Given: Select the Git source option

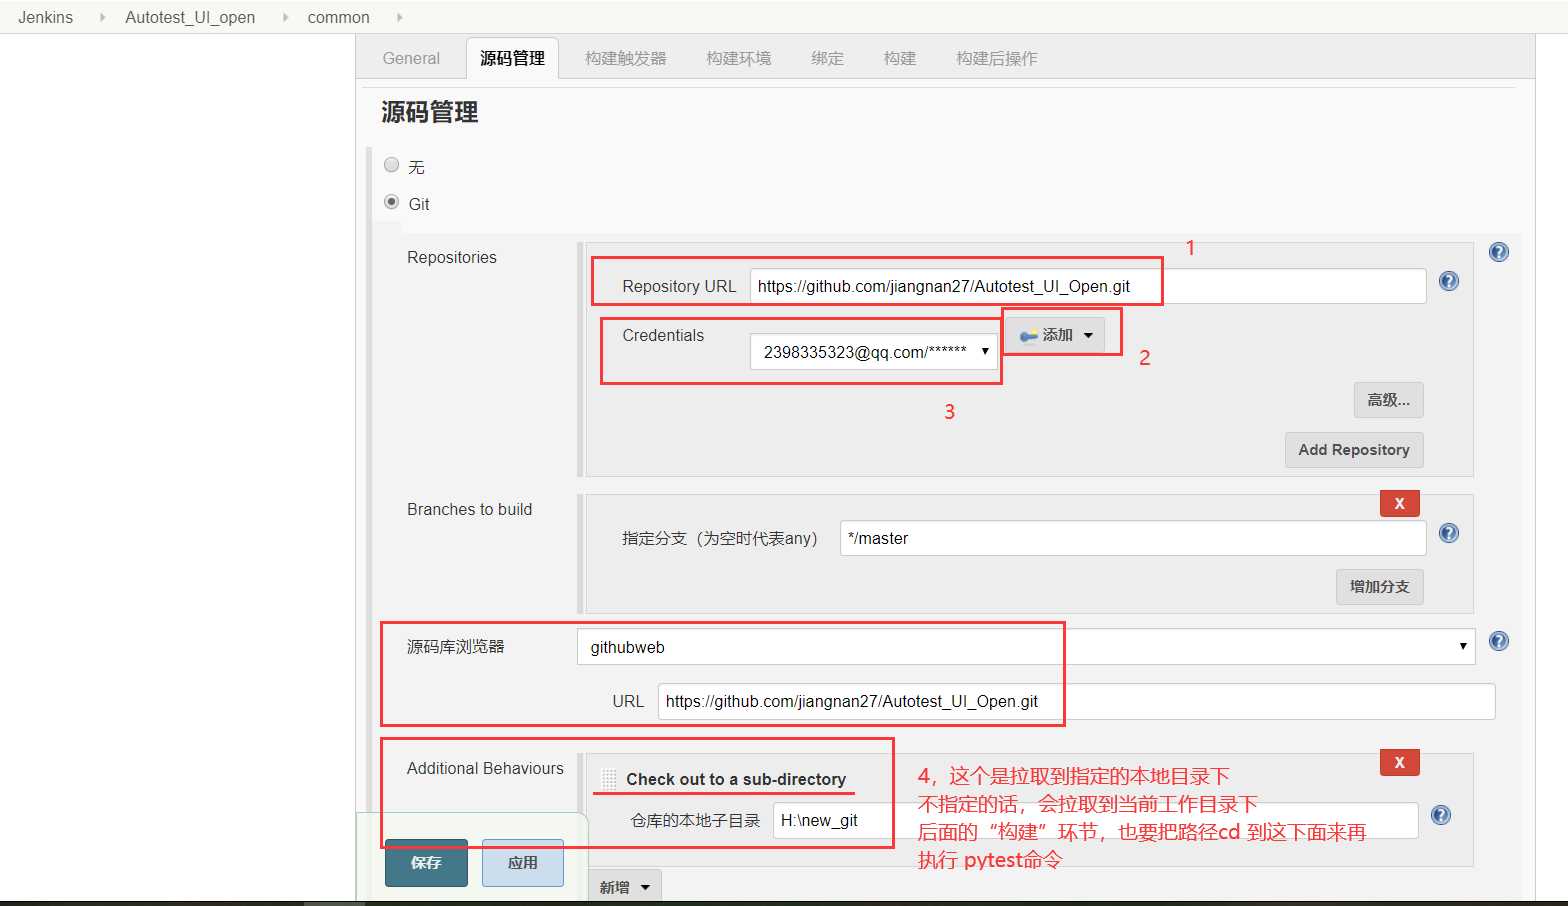Looking at the screenshot, I should point(391,202).
